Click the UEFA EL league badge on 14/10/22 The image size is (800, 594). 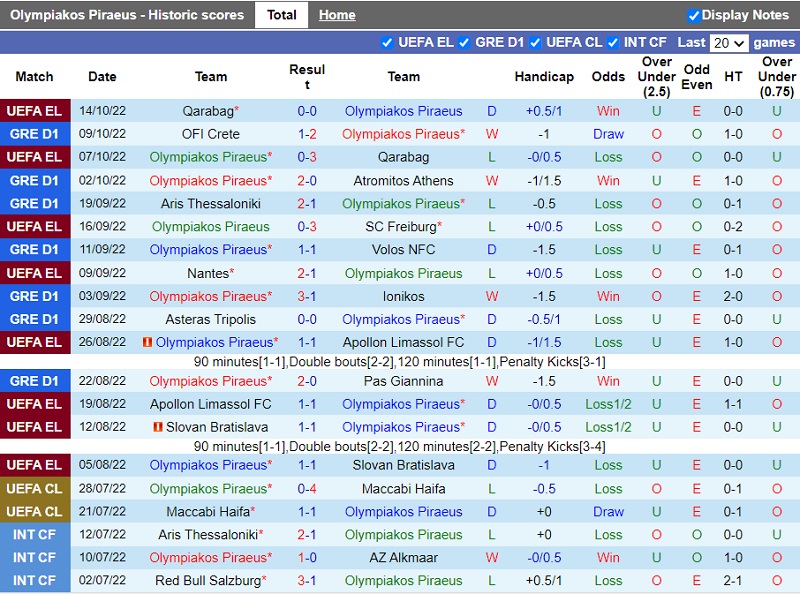point(35,111)
